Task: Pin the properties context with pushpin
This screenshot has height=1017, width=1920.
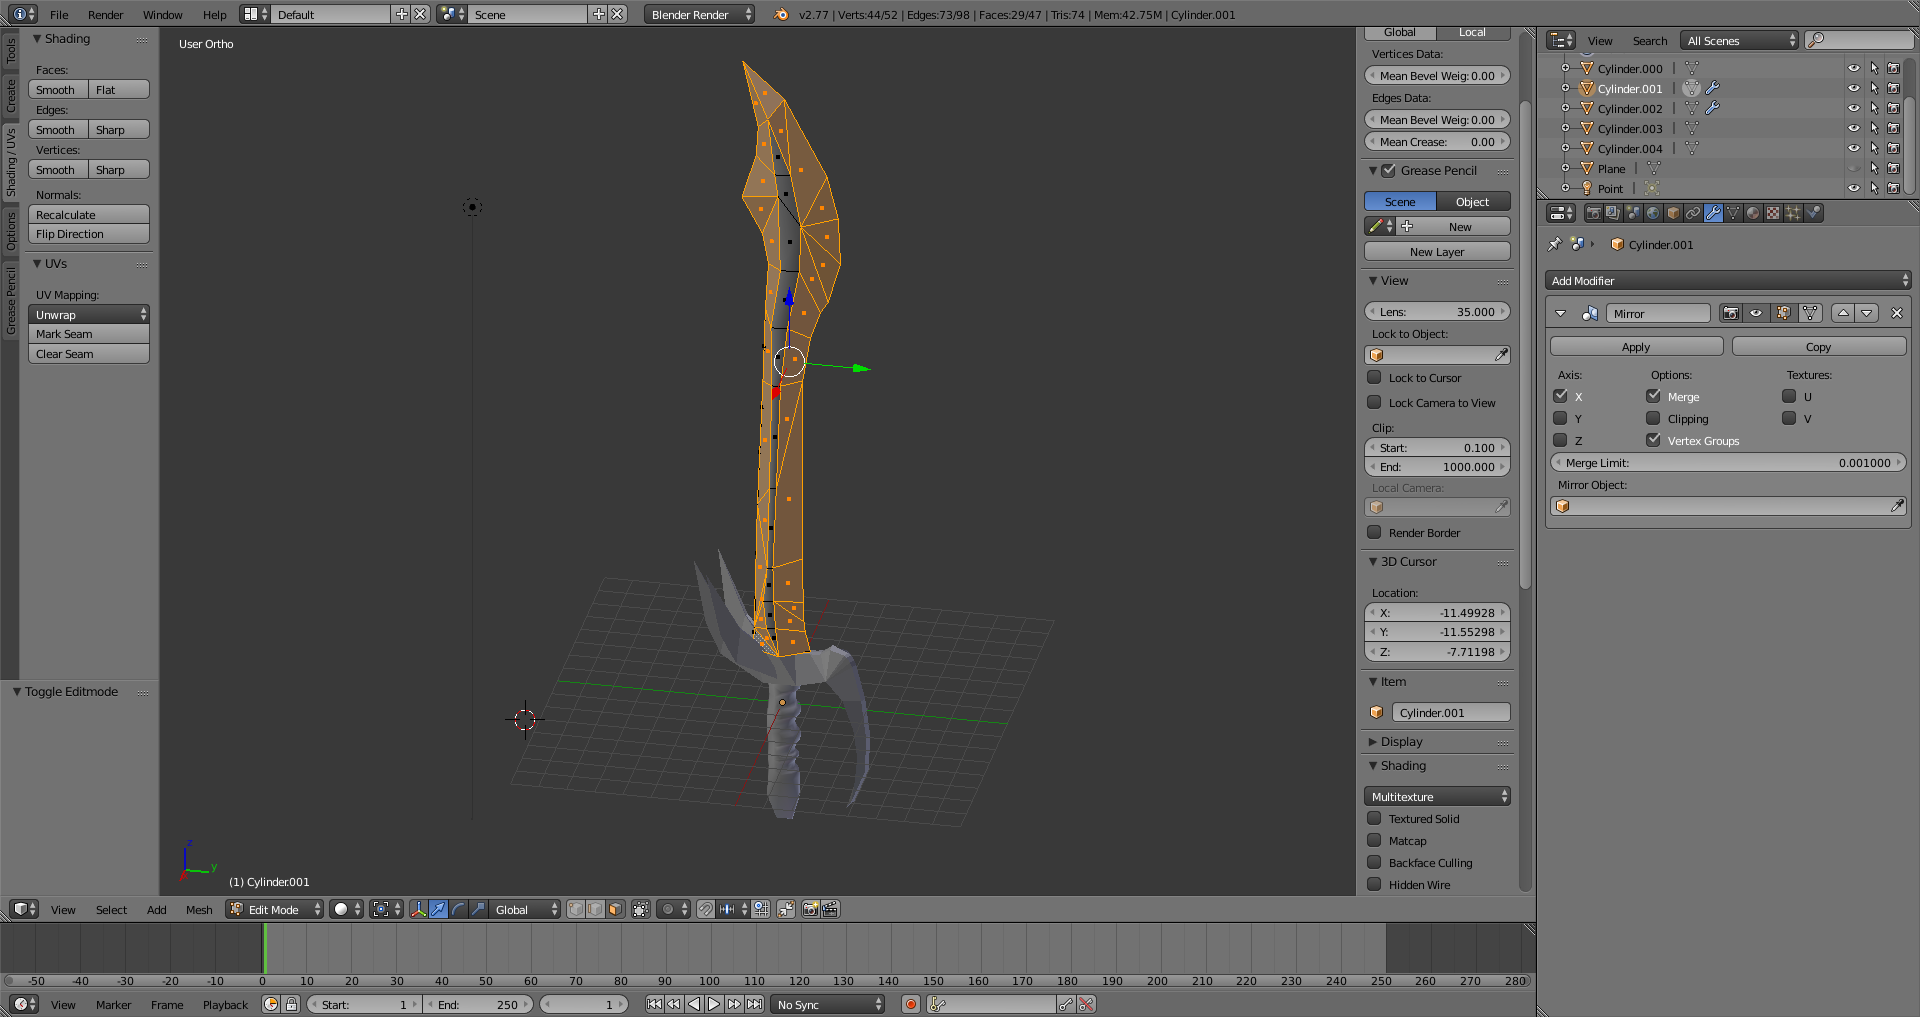Action: [1555, 244]
